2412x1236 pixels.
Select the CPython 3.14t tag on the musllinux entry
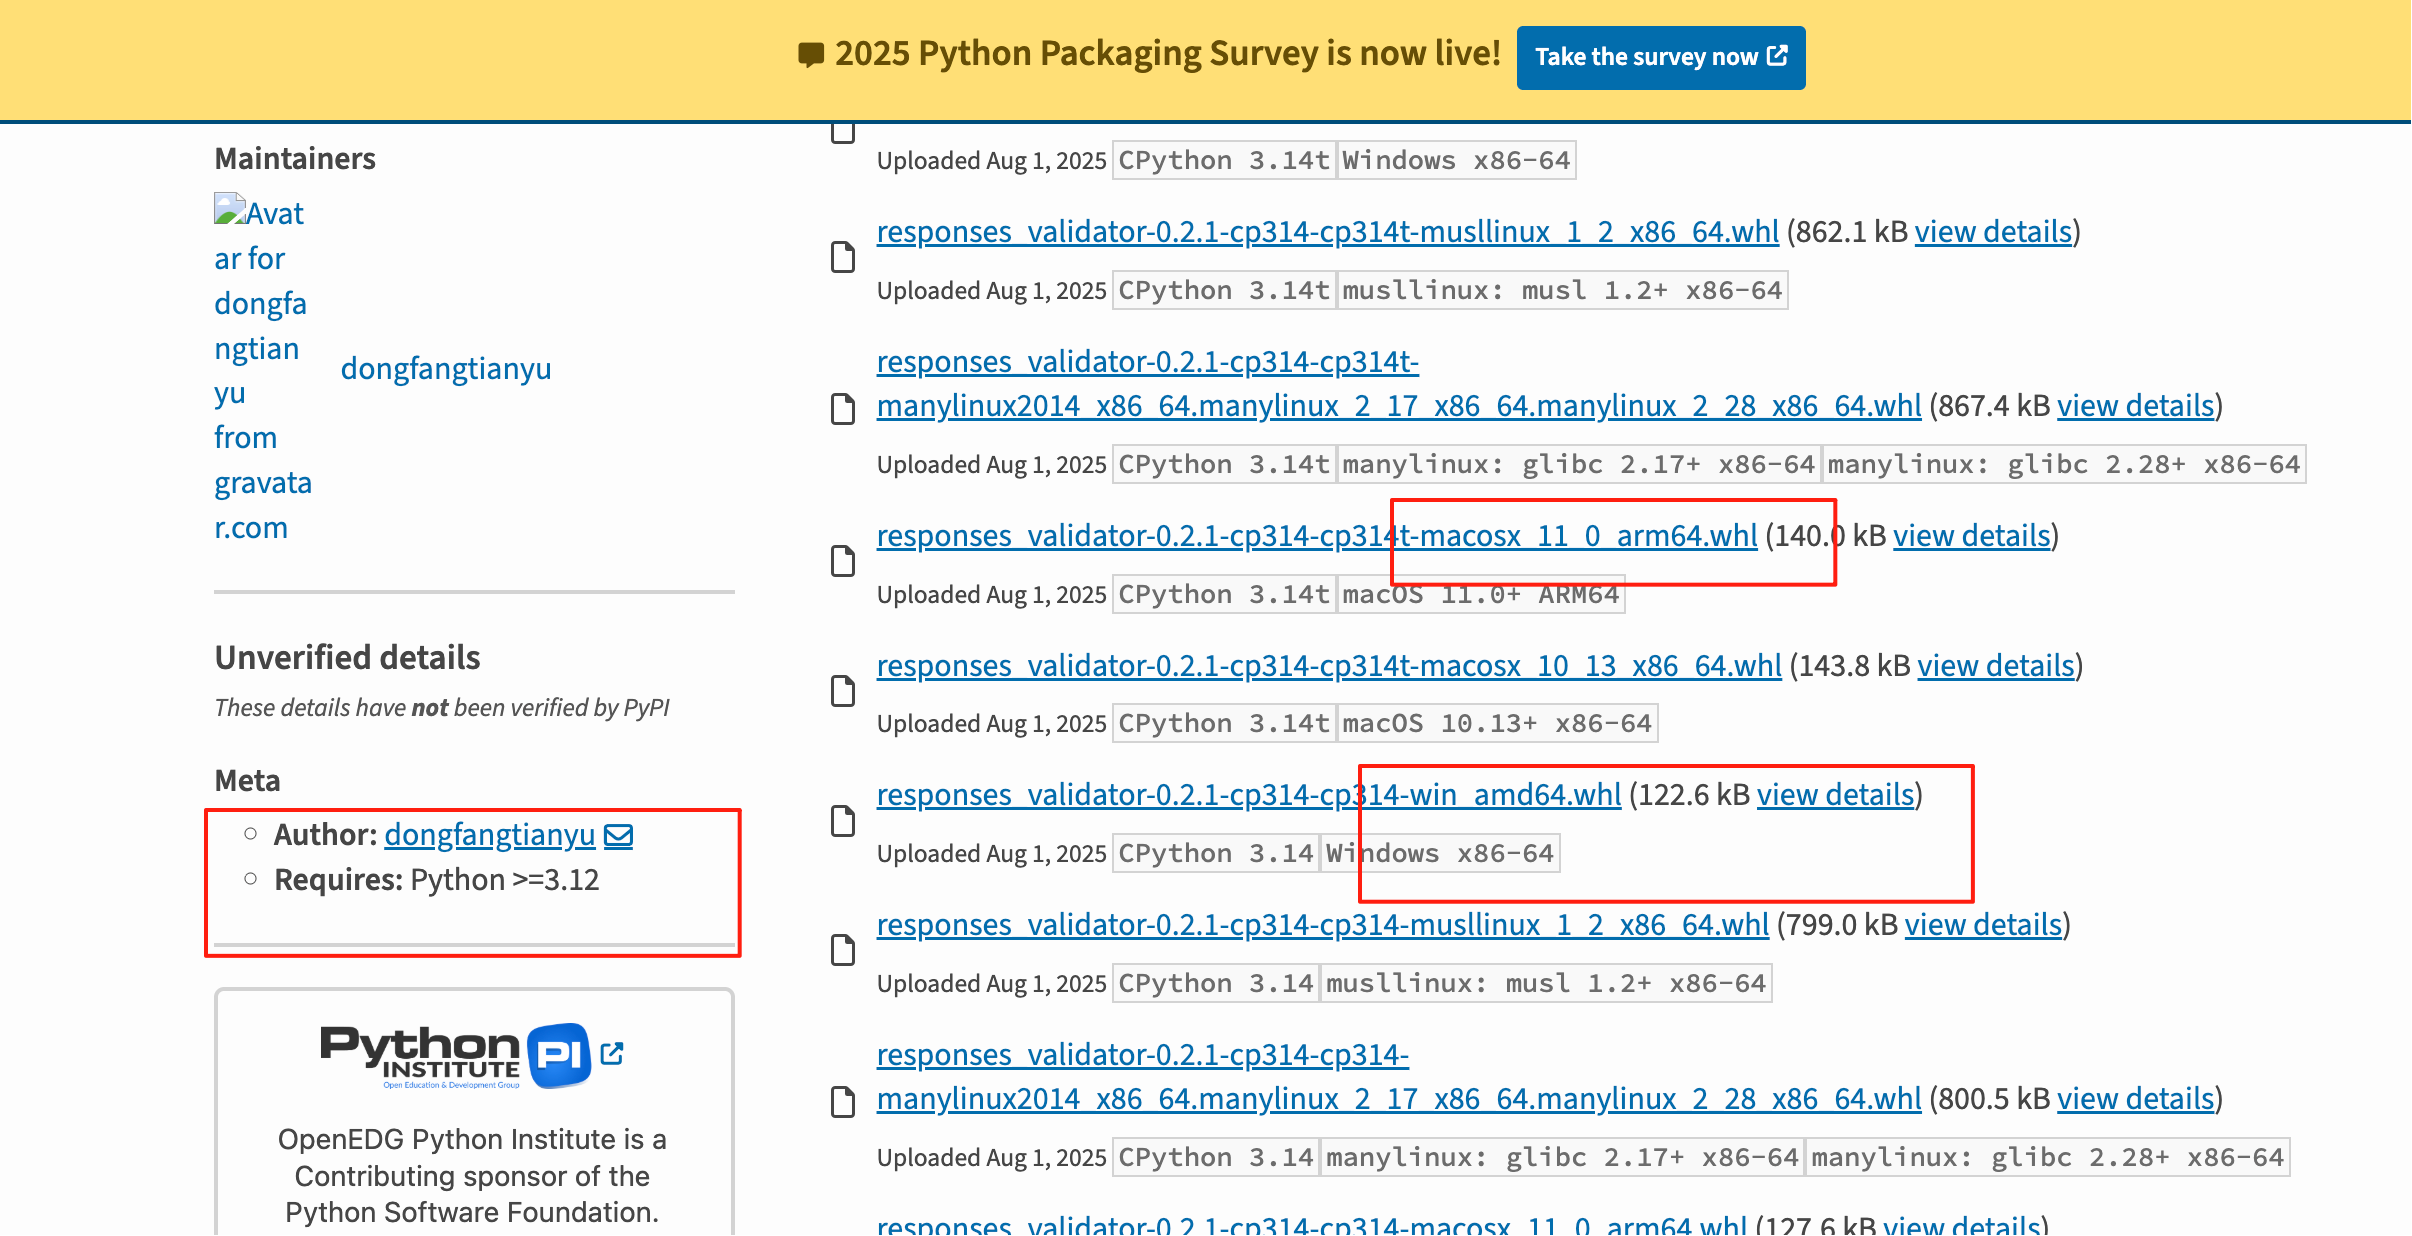coord(1222,290)
